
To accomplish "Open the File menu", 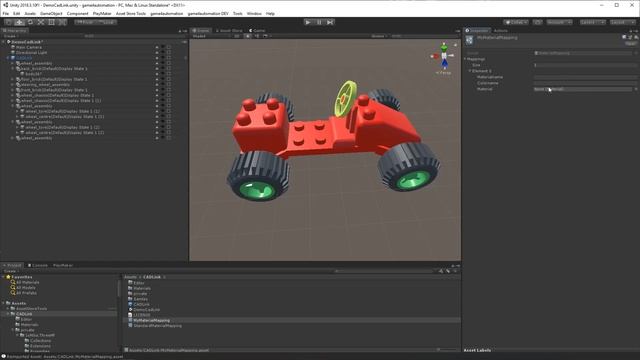I will pyautogui.click(x=6, y=13).
